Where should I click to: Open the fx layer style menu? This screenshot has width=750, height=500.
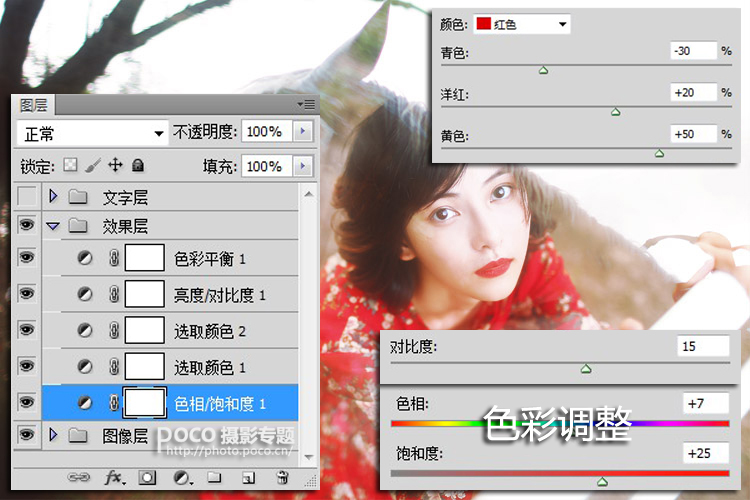pyautogui.click(x=114, y=477)
